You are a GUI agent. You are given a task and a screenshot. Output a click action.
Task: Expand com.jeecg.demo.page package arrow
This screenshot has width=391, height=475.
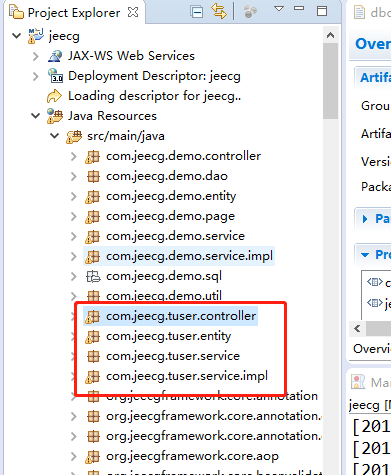coord(74,216)
